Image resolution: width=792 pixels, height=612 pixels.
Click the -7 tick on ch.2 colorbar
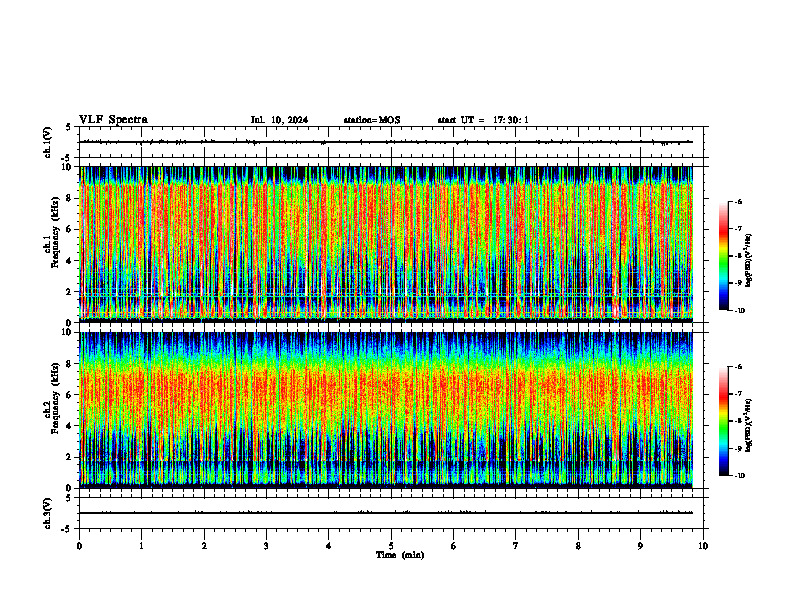(738, 394)
